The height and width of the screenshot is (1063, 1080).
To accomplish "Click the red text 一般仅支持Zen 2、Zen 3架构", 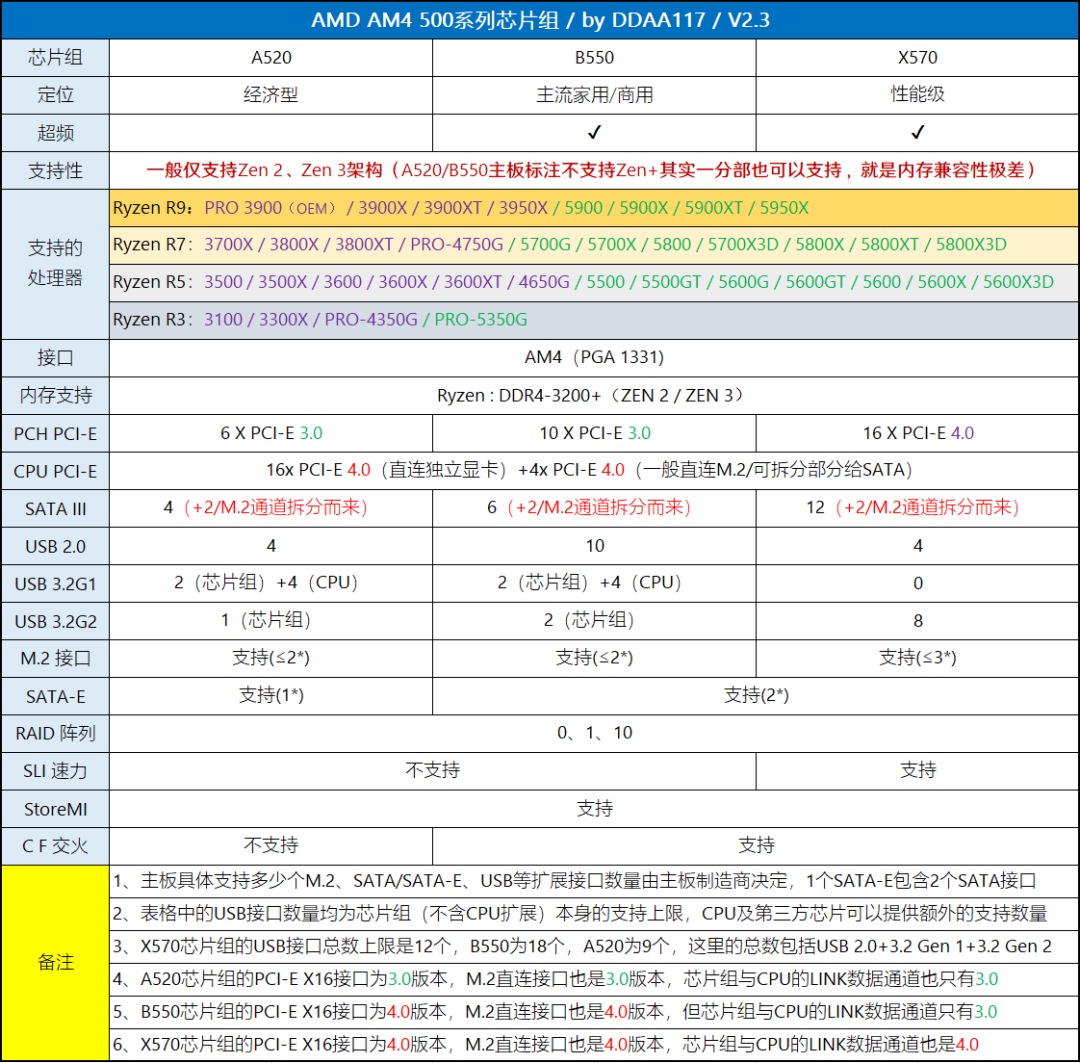I will [x=264, y=170].
